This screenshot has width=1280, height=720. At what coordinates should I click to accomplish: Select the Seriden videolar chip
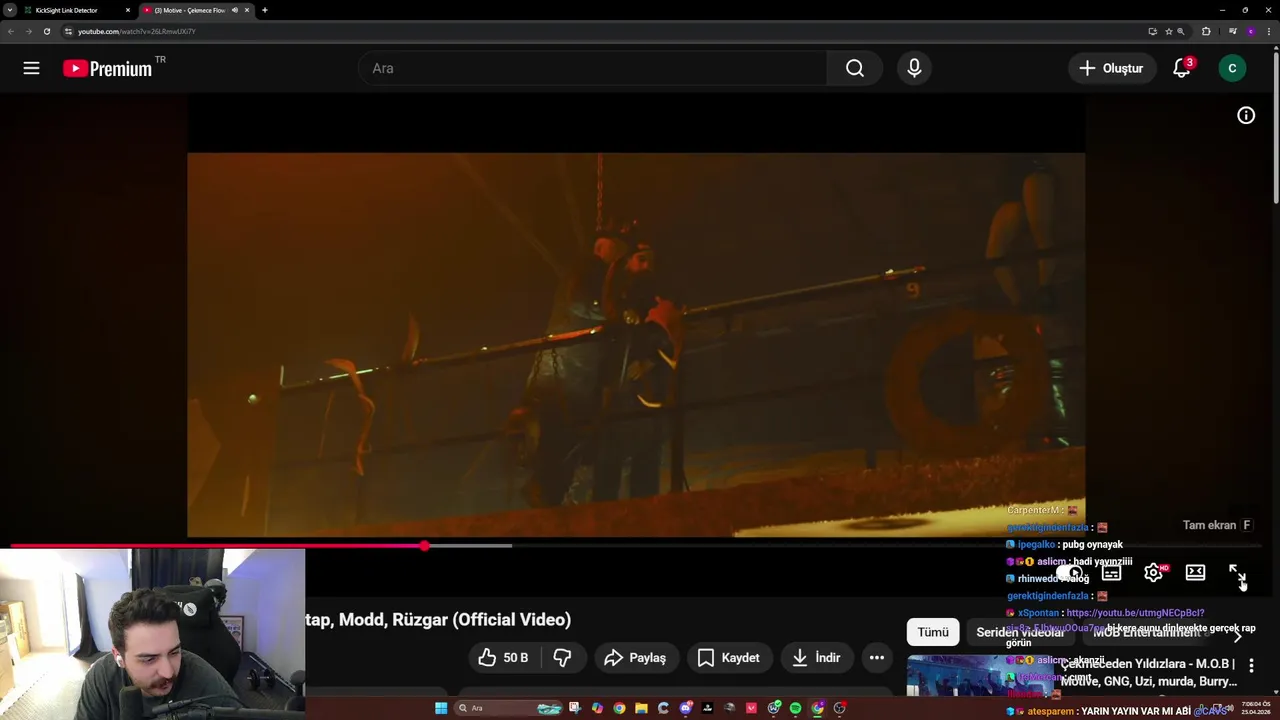pyautogui.click(x=1020, y=632)
